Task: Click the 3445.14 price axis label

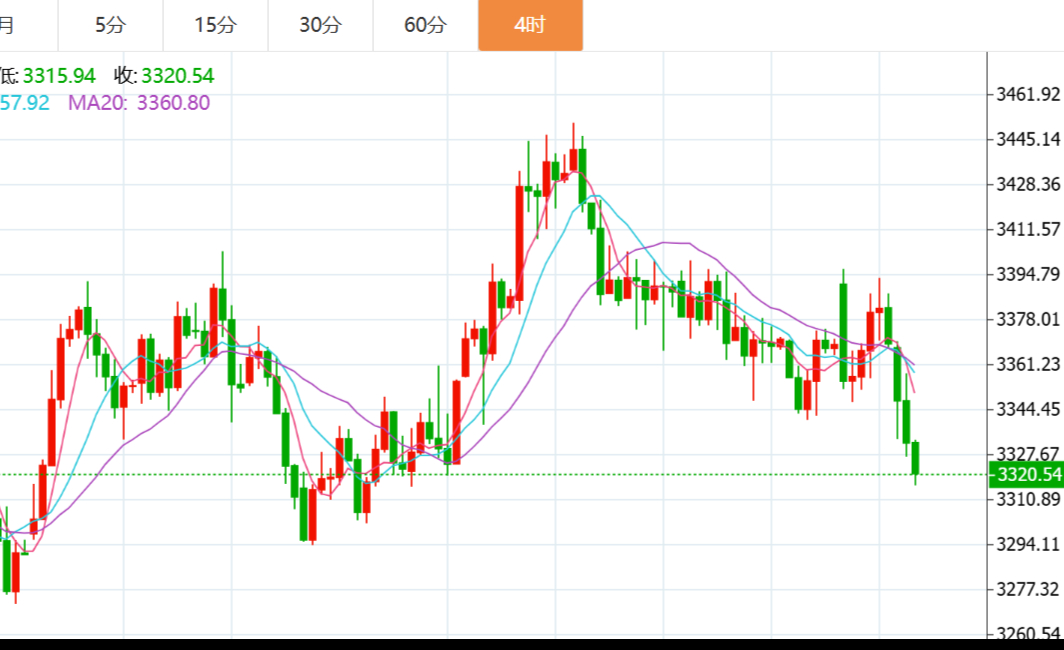Action: [x=1027, y=139]
